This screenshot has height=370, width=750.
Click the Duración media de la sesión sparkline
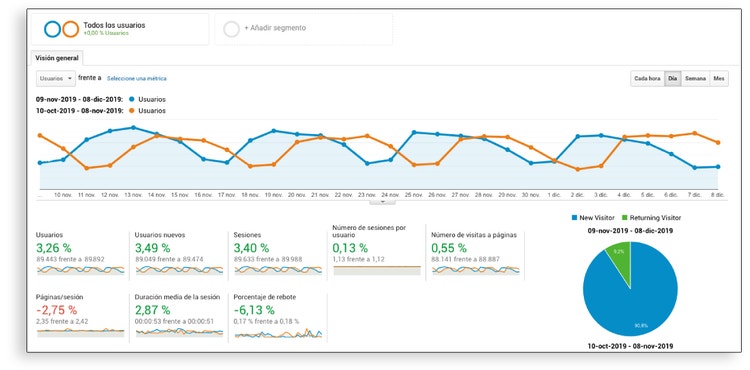pyautogui.click(x=179, y=332)
